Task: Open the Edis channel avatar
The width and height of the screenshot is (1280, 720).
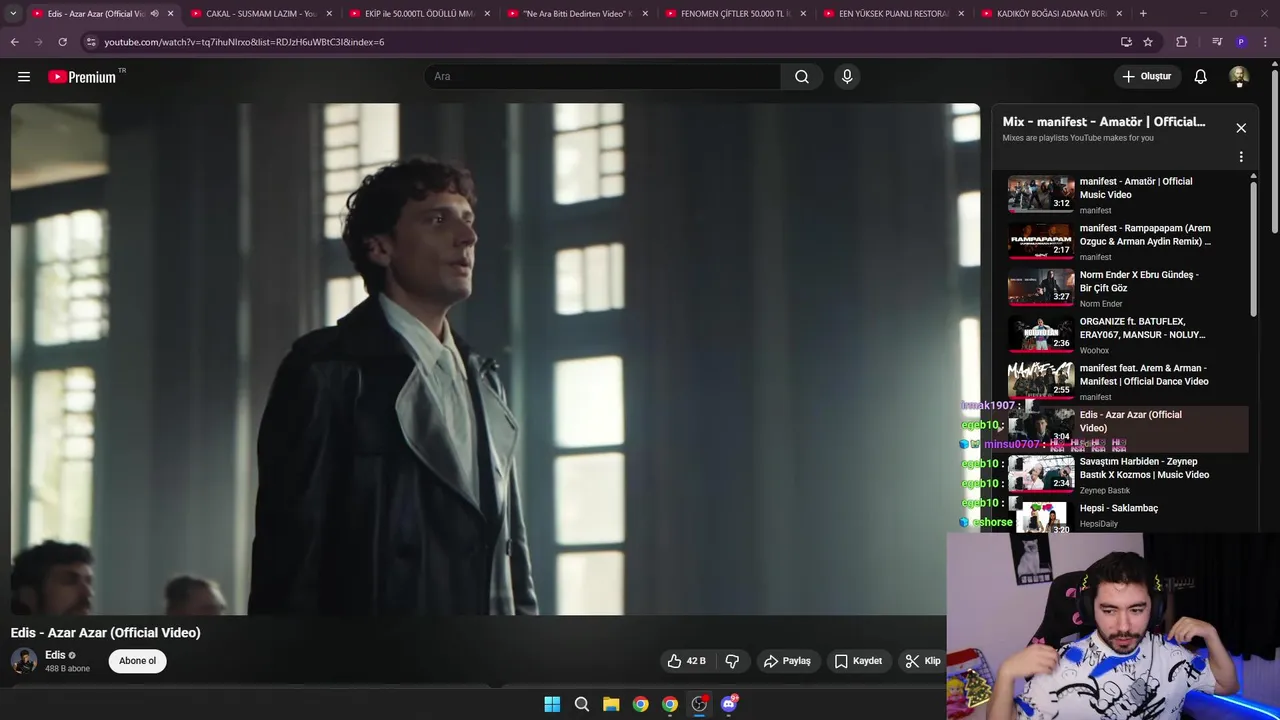Action: click(24, 660)
